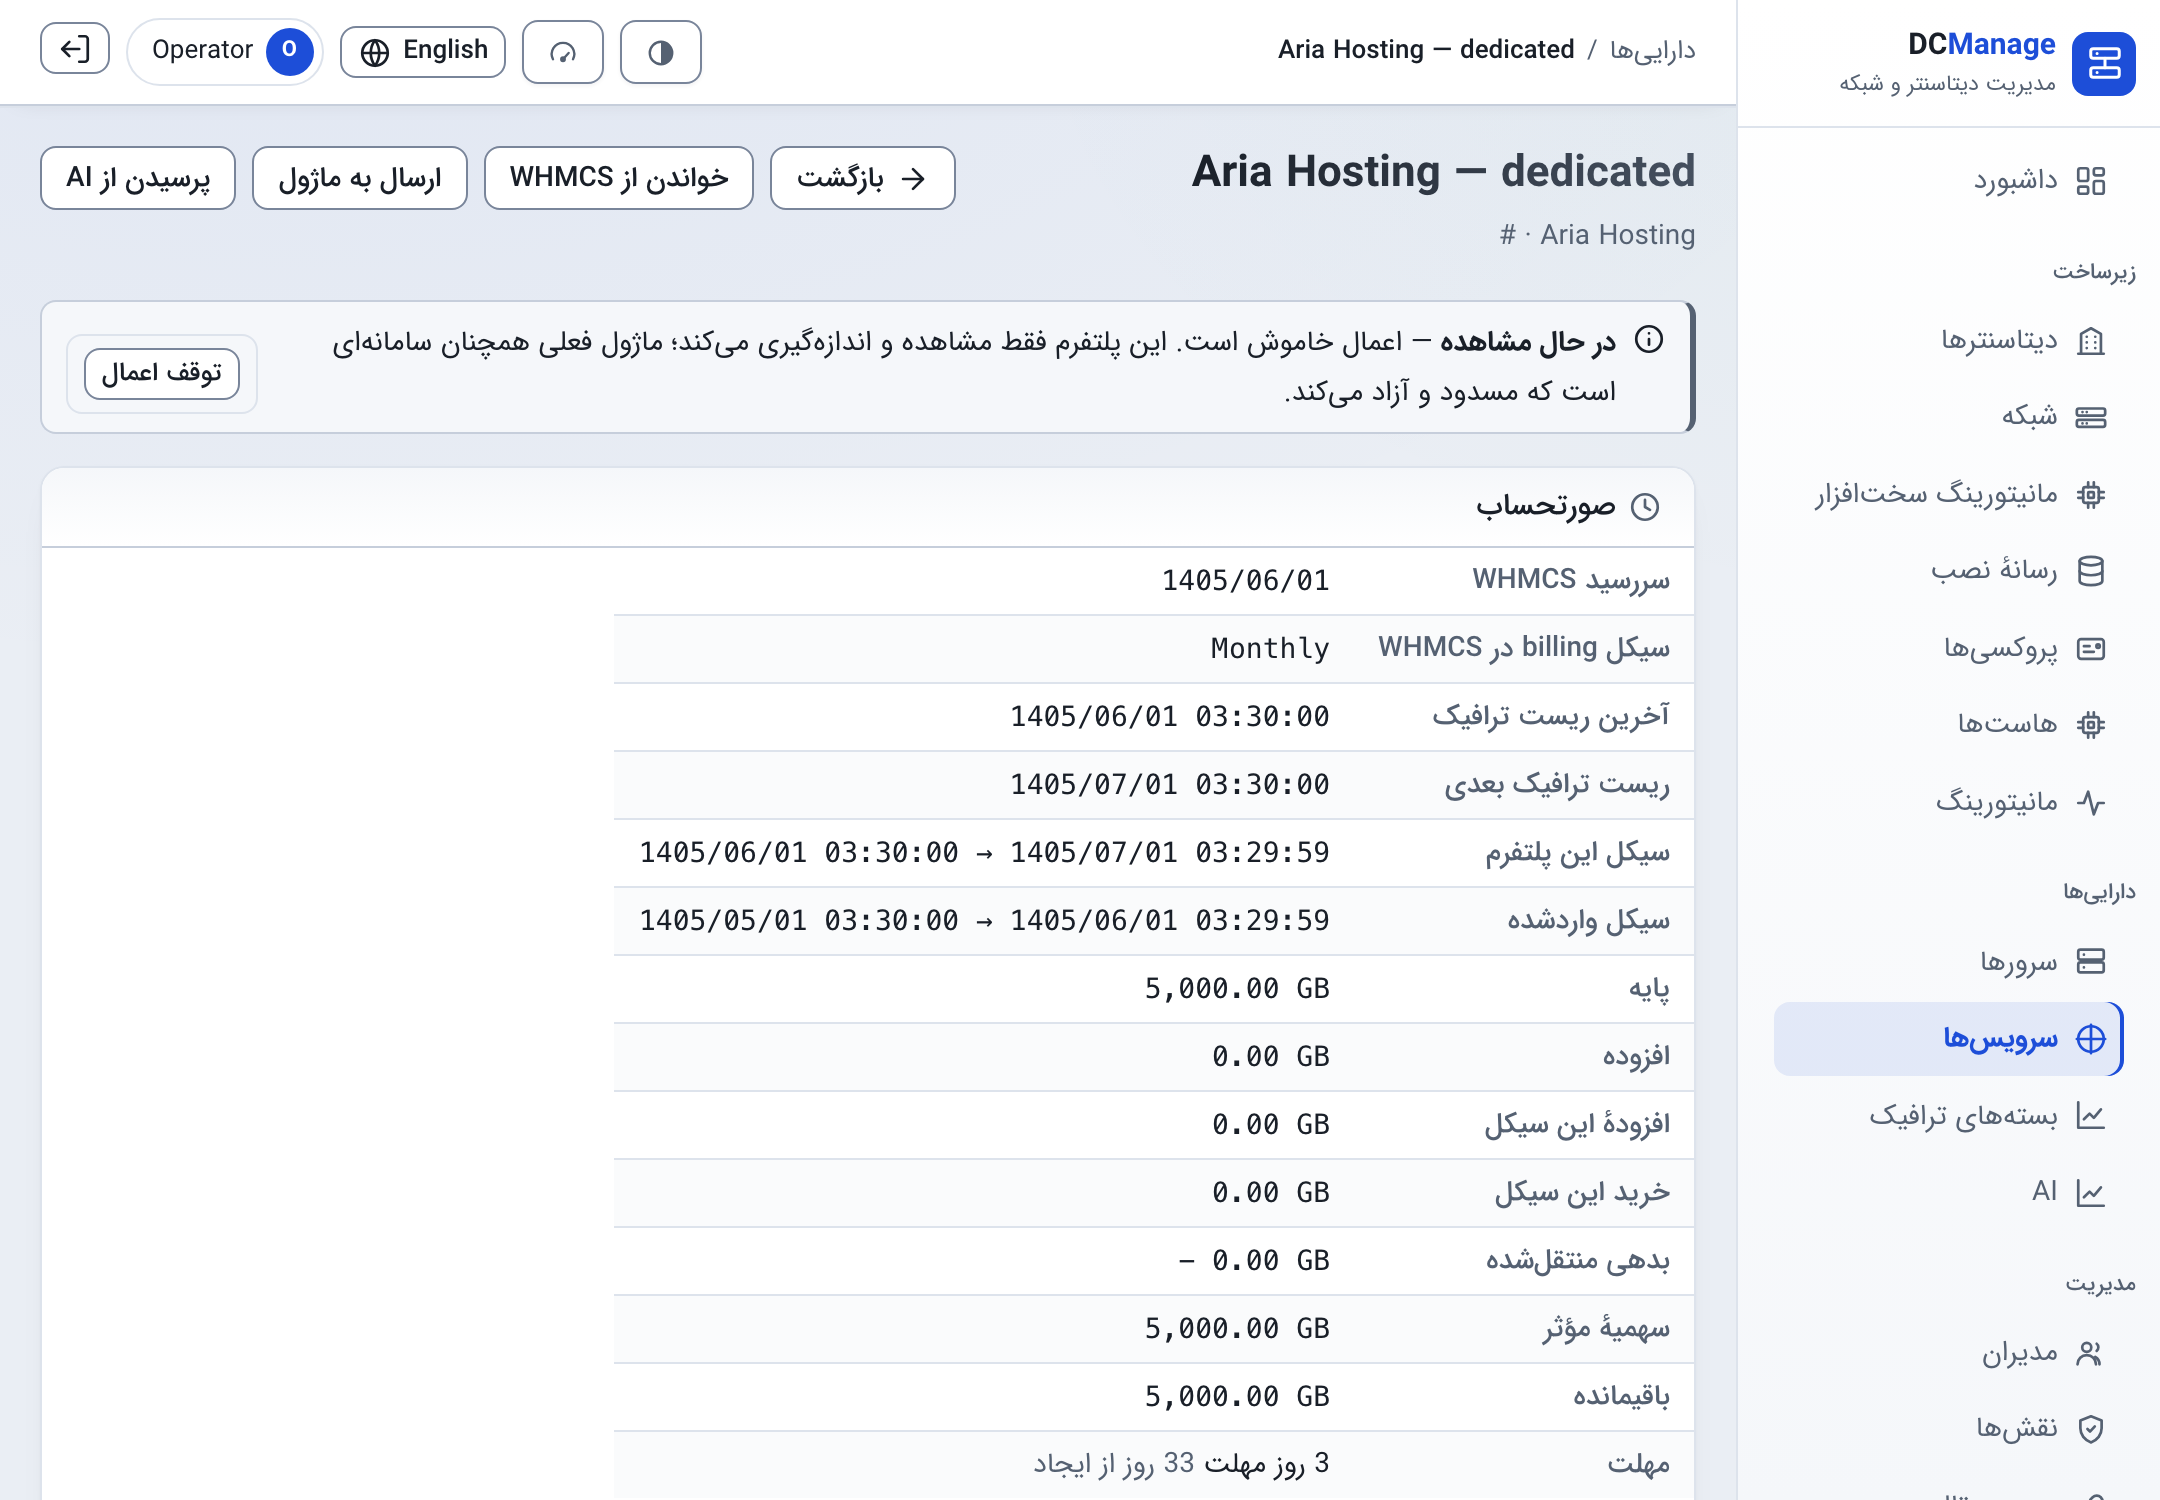Open شبکه network menu item
The image size is (2160, 1500).
tap(1948, 416)
